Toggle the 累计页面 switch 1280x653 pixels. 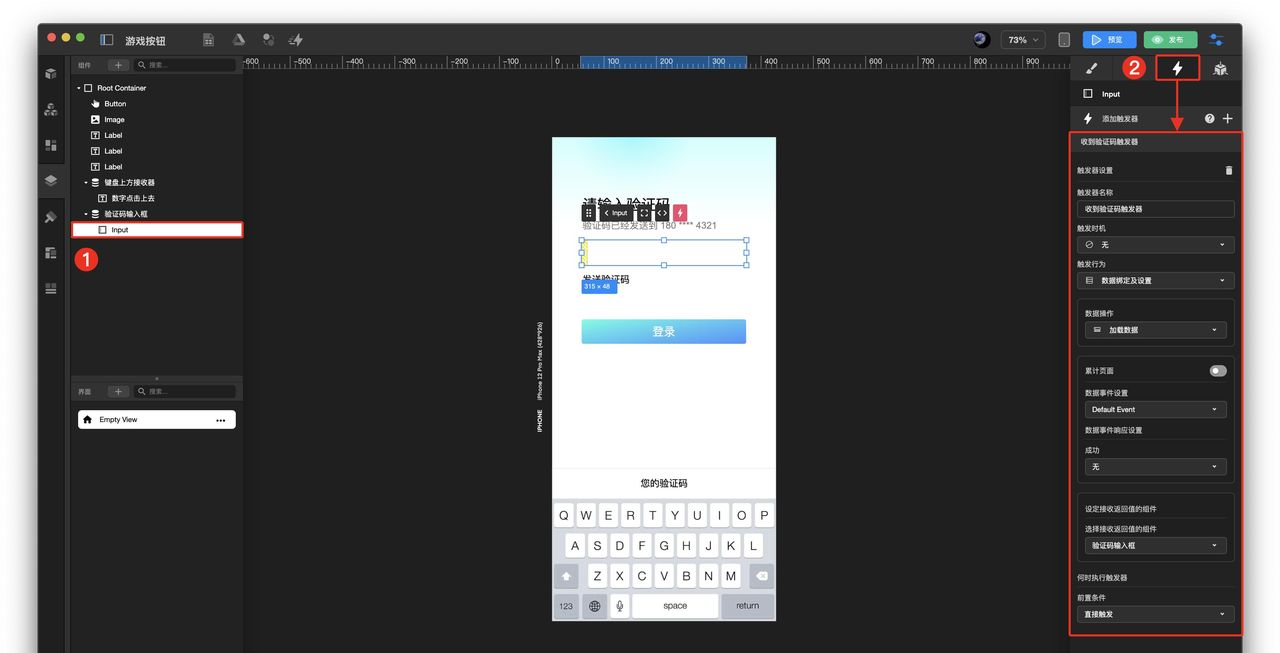tap(1218, 371)
